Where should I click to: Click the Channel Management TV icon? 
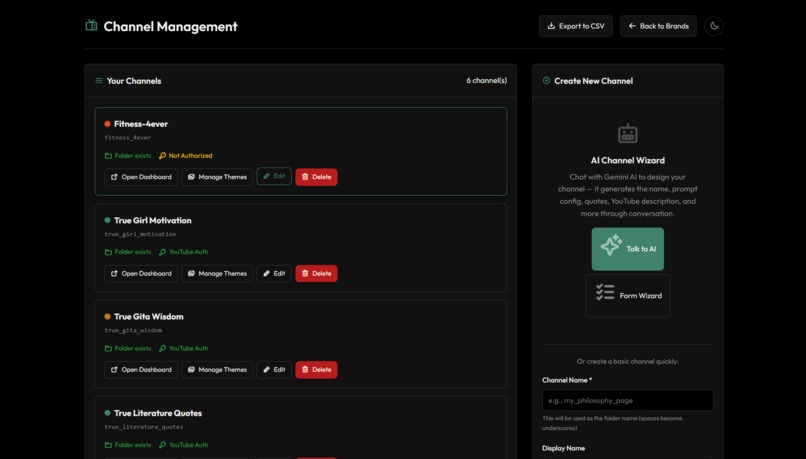point(91,25)
